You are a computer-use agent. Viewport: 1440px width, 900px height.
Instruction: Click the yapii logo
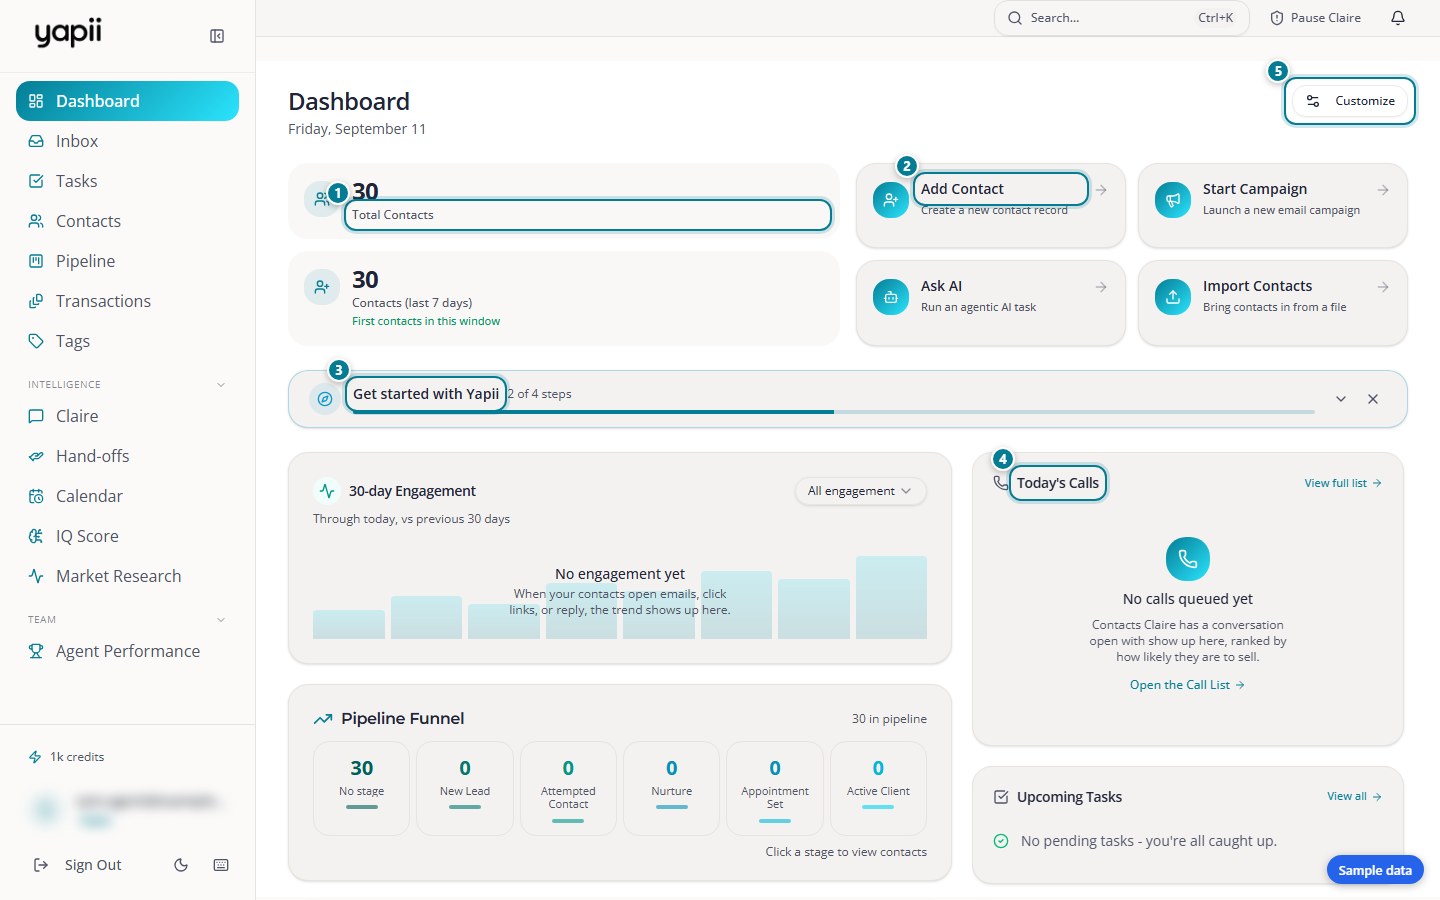[68, 33]
